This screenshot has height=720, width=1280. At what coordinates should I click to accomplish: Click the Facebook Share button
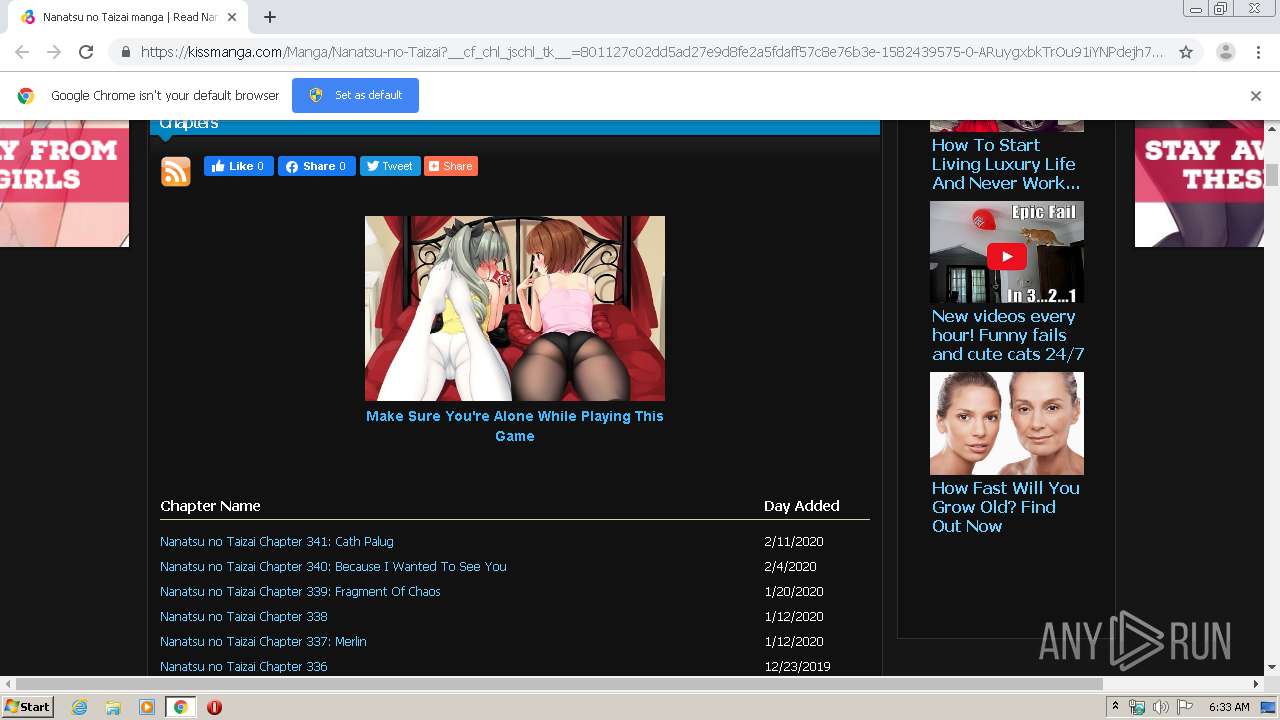tap(317, 166)
